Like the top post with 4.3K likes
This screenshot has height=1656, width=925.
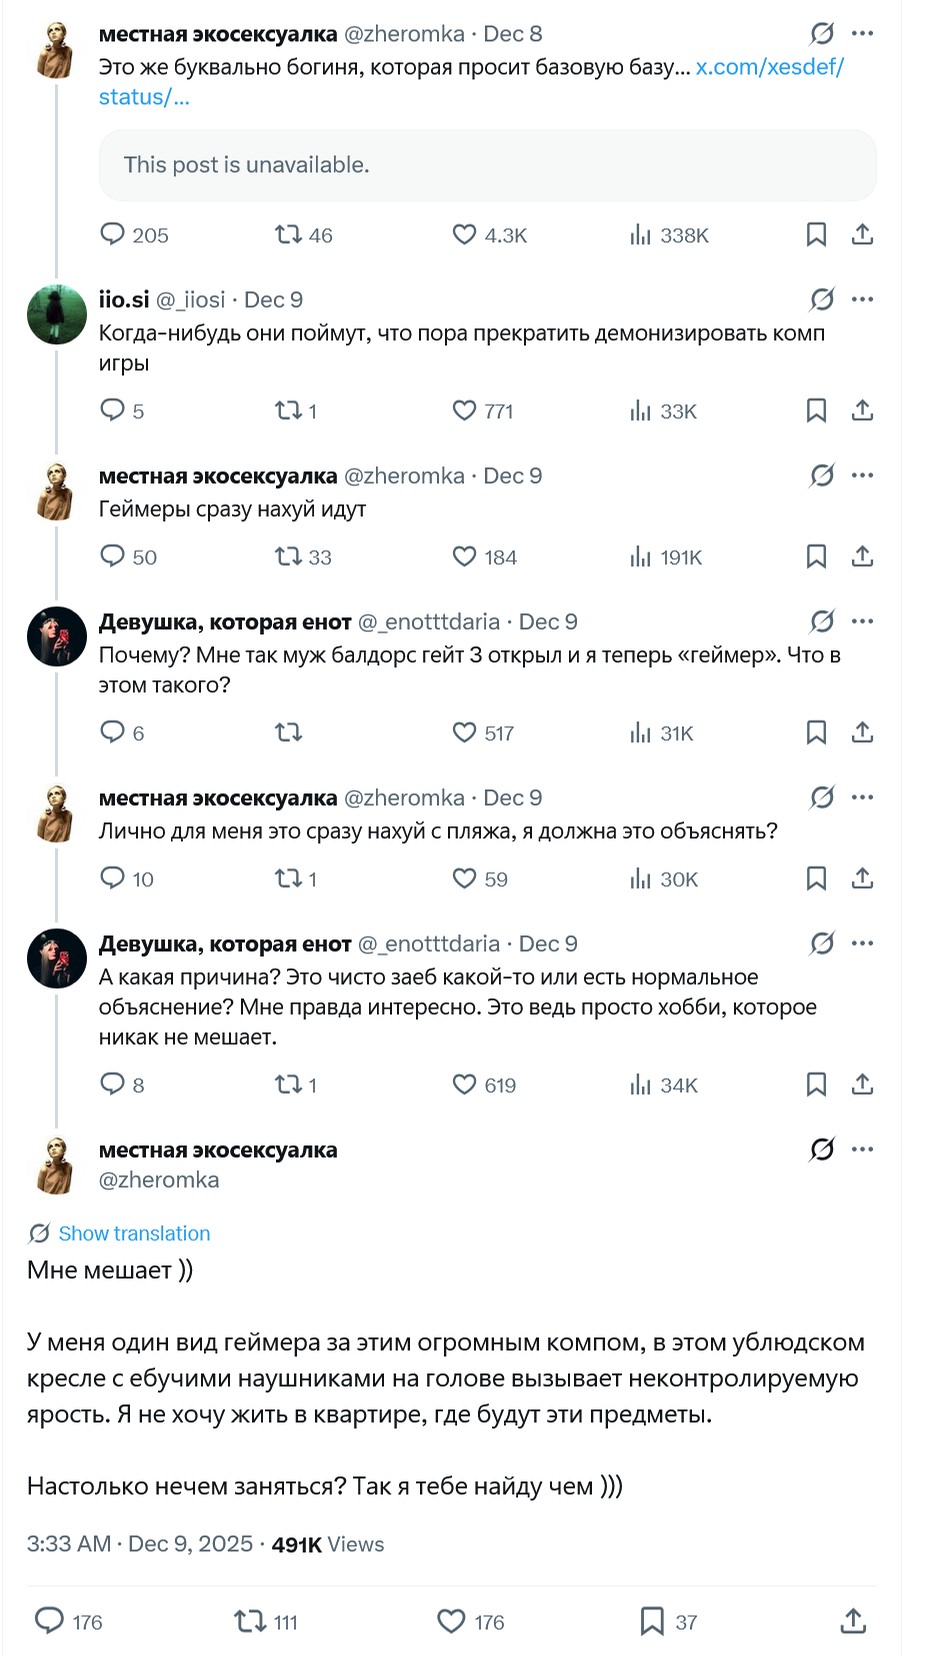point(465,235)
